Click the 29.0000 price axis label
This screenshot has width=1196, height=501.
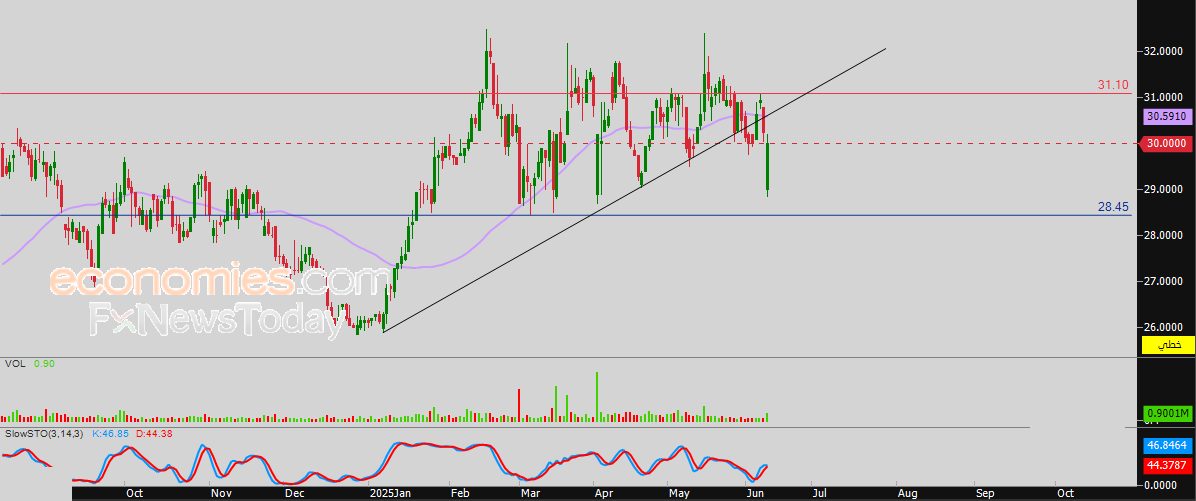click(1162, 189)
